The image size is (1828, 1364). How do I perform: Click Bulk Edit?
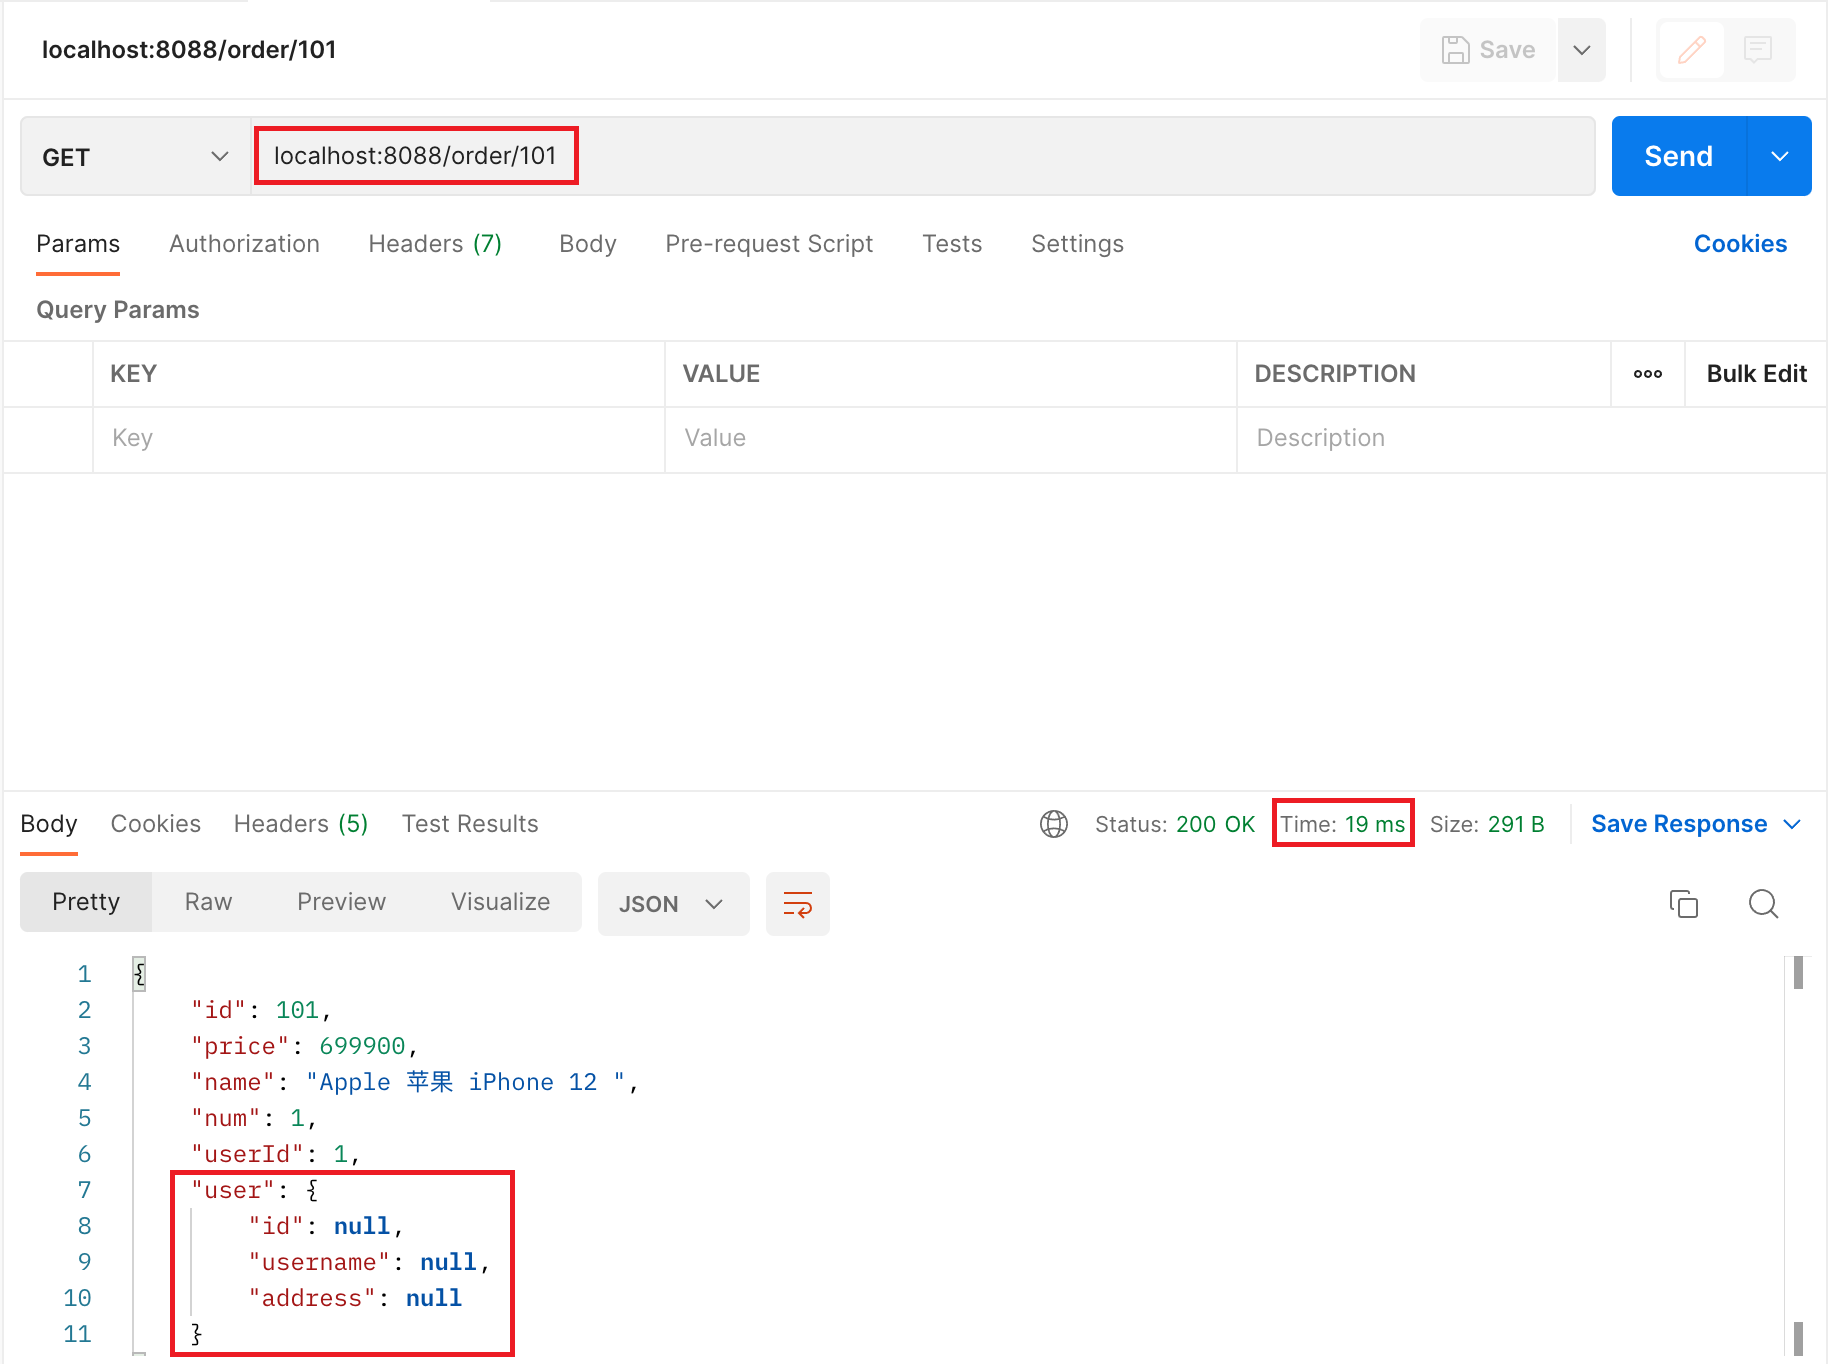coord(1756,374)
